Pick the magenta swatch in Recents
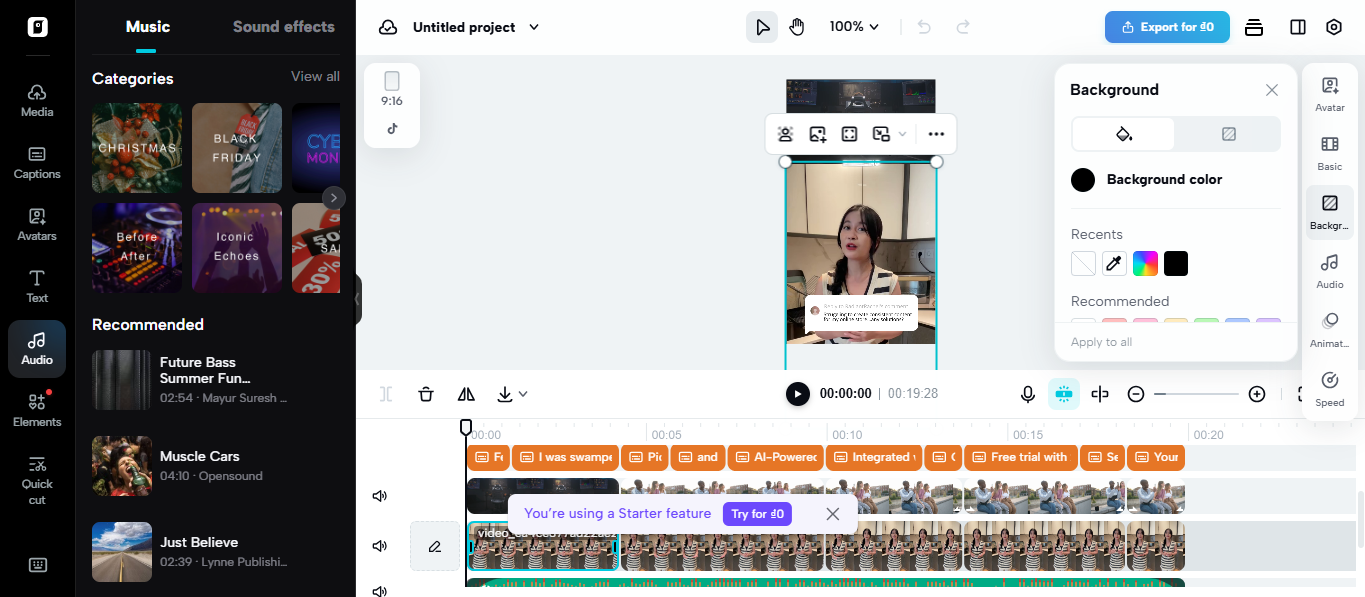 (1145, 263)
